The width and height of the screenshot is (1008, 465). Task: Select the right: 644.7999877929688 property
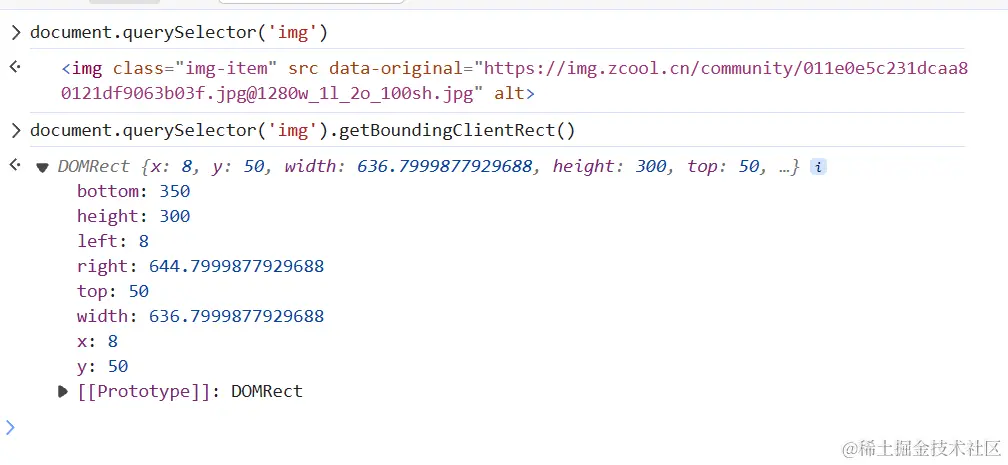pyautogui.click(x=201, y=266)
